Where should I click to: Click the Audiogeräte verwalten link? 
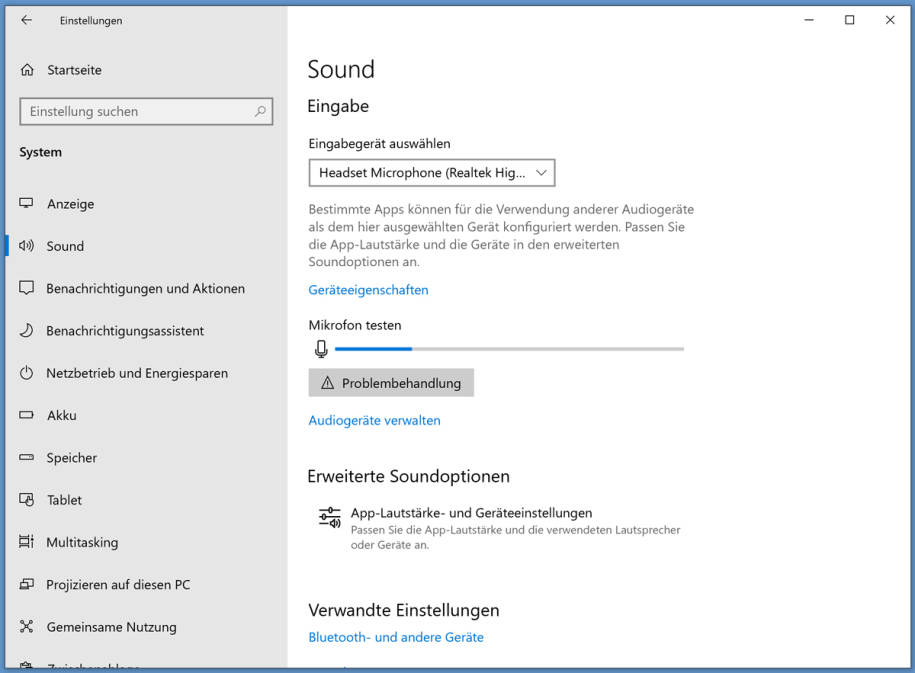pyautogui.click(x=374, y=421)
